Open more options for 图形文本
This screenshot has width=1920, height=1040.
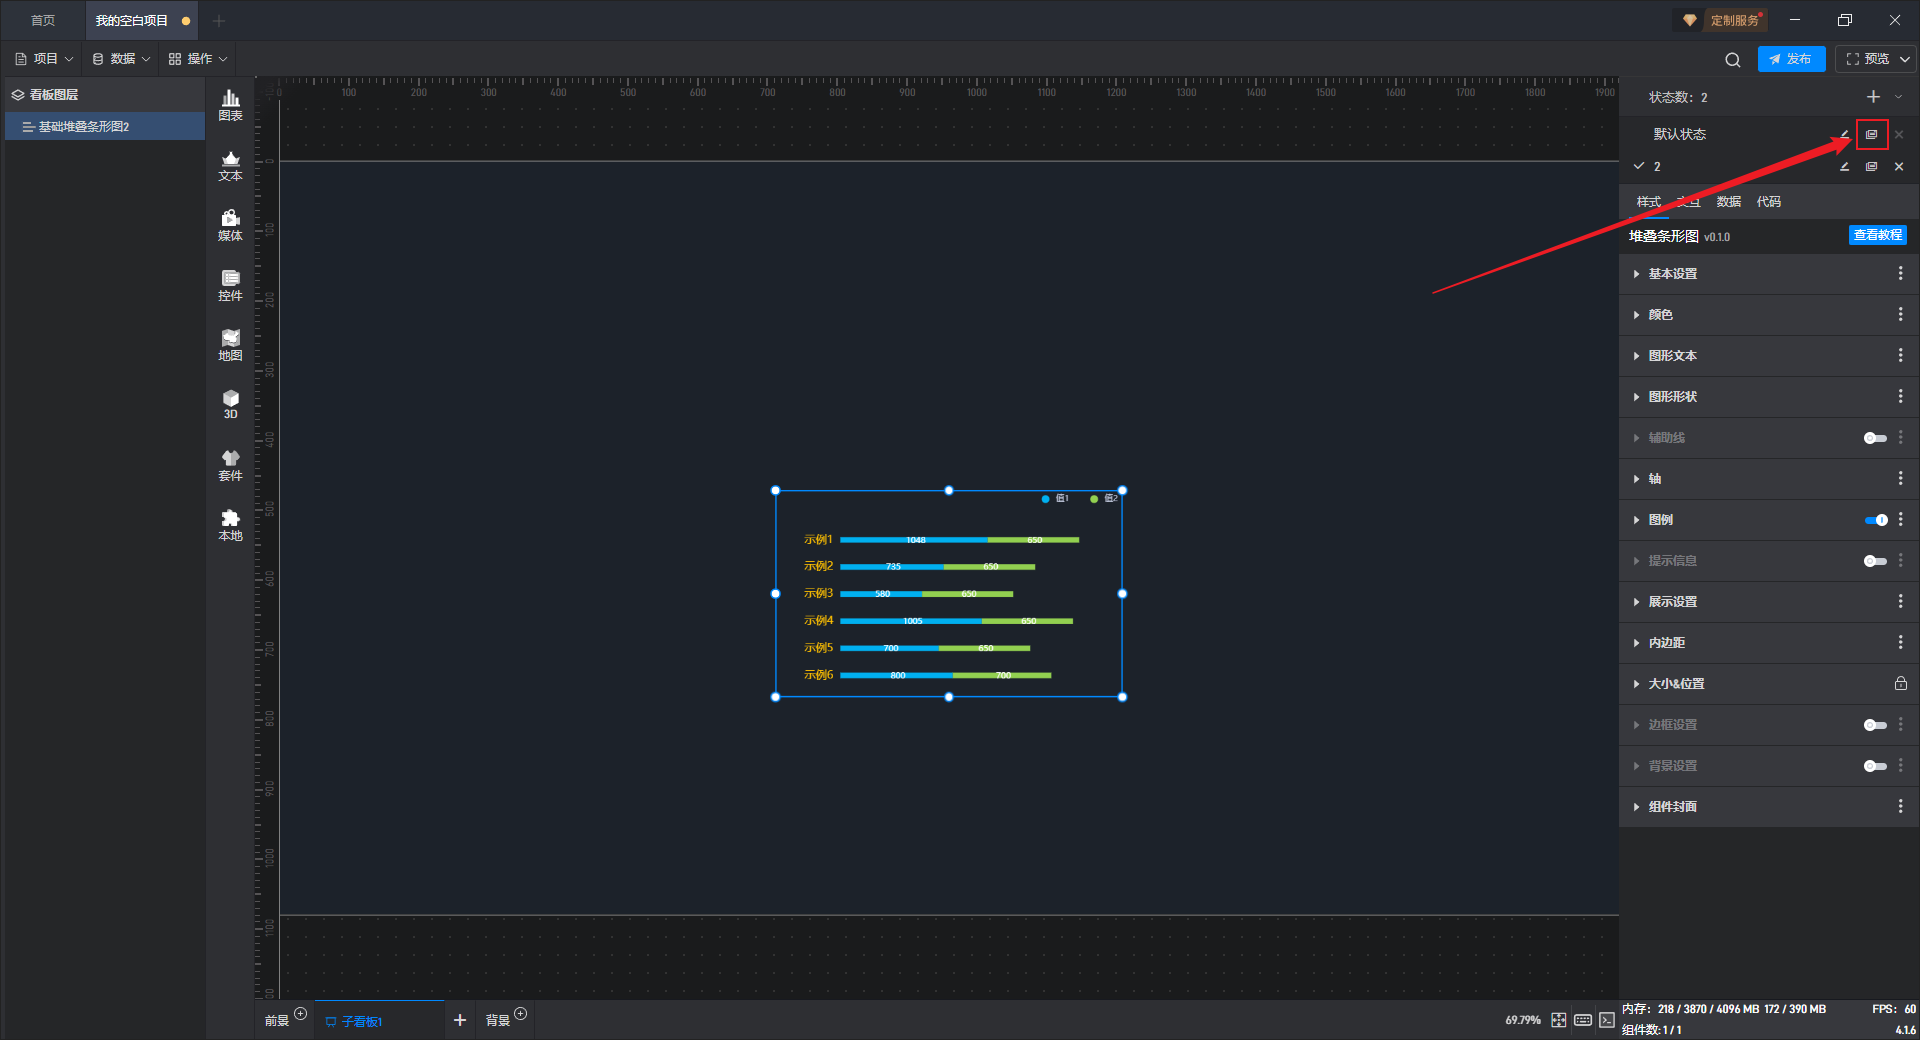[1900, 355]
